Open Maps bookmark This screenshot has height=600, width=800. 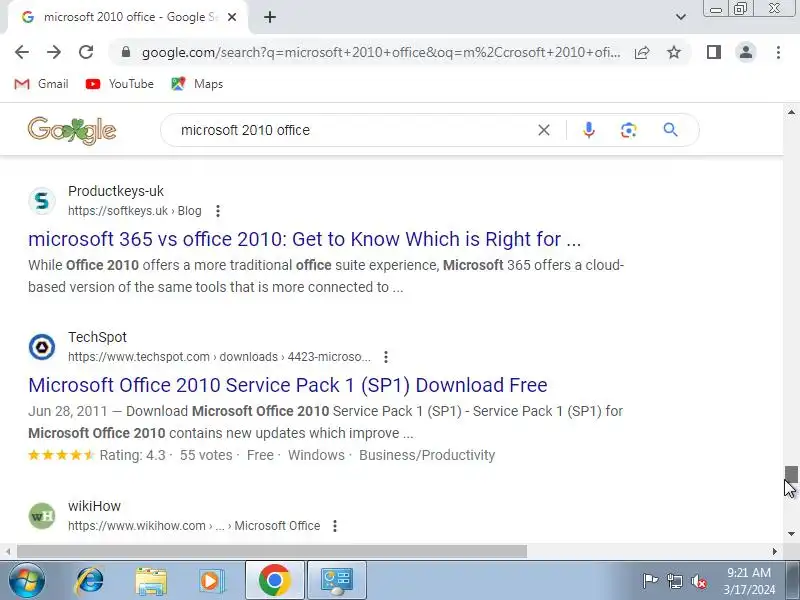pyautogui.click(x=197, y=84)
